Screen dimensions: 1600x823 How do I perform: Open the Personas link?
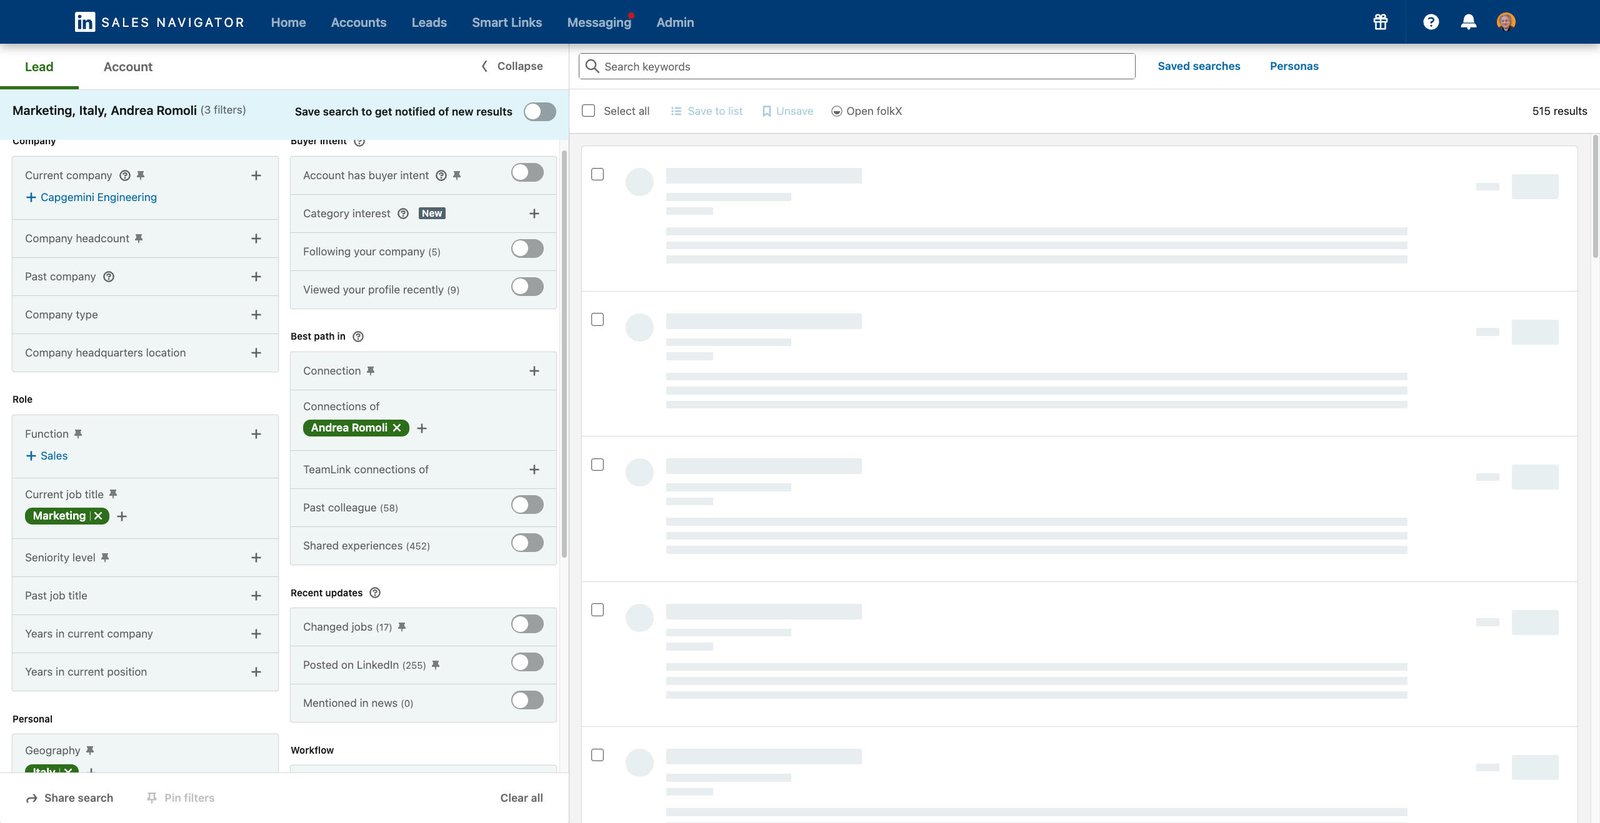[x=1294, y=66]
